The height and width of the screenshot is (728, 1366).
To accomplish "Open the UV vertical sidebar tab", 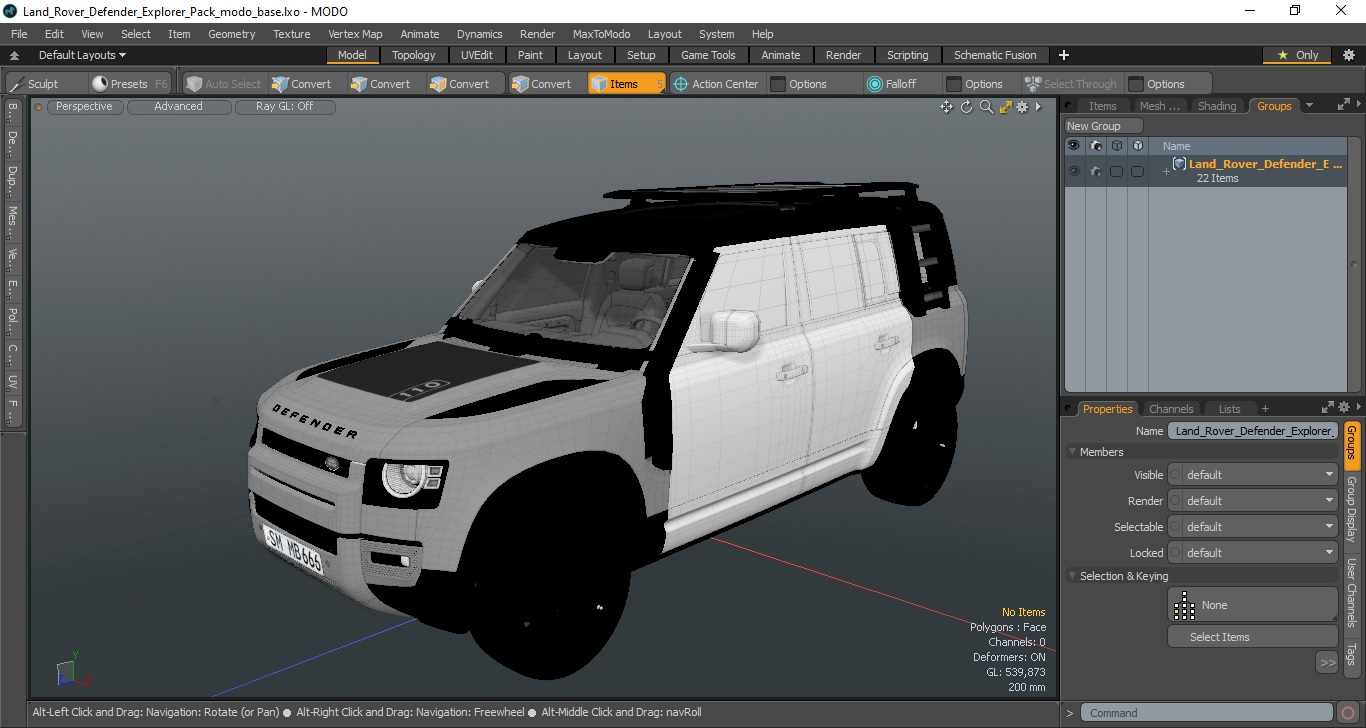I will point(12,382).
